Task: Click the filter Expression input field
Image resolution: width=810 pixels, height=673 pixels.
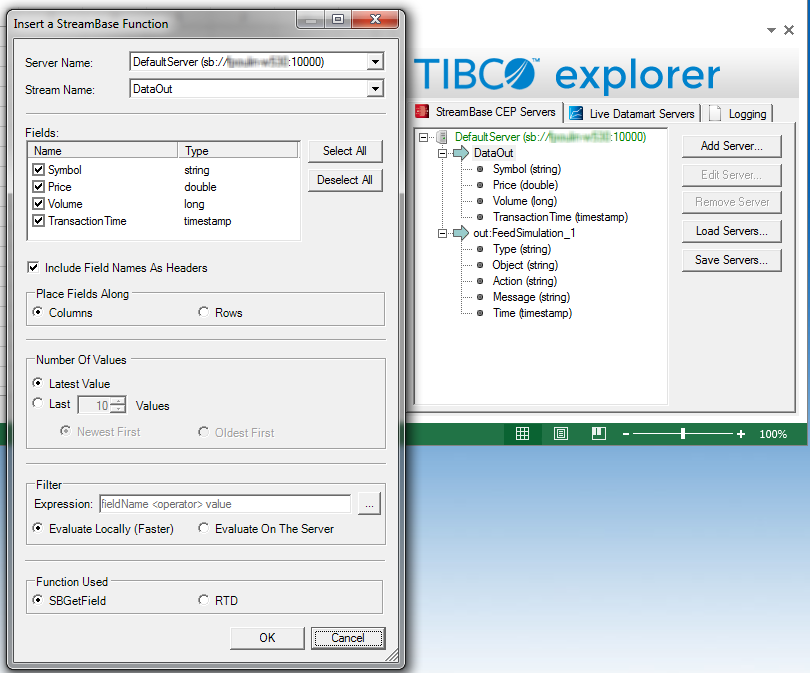Action: 225,504
